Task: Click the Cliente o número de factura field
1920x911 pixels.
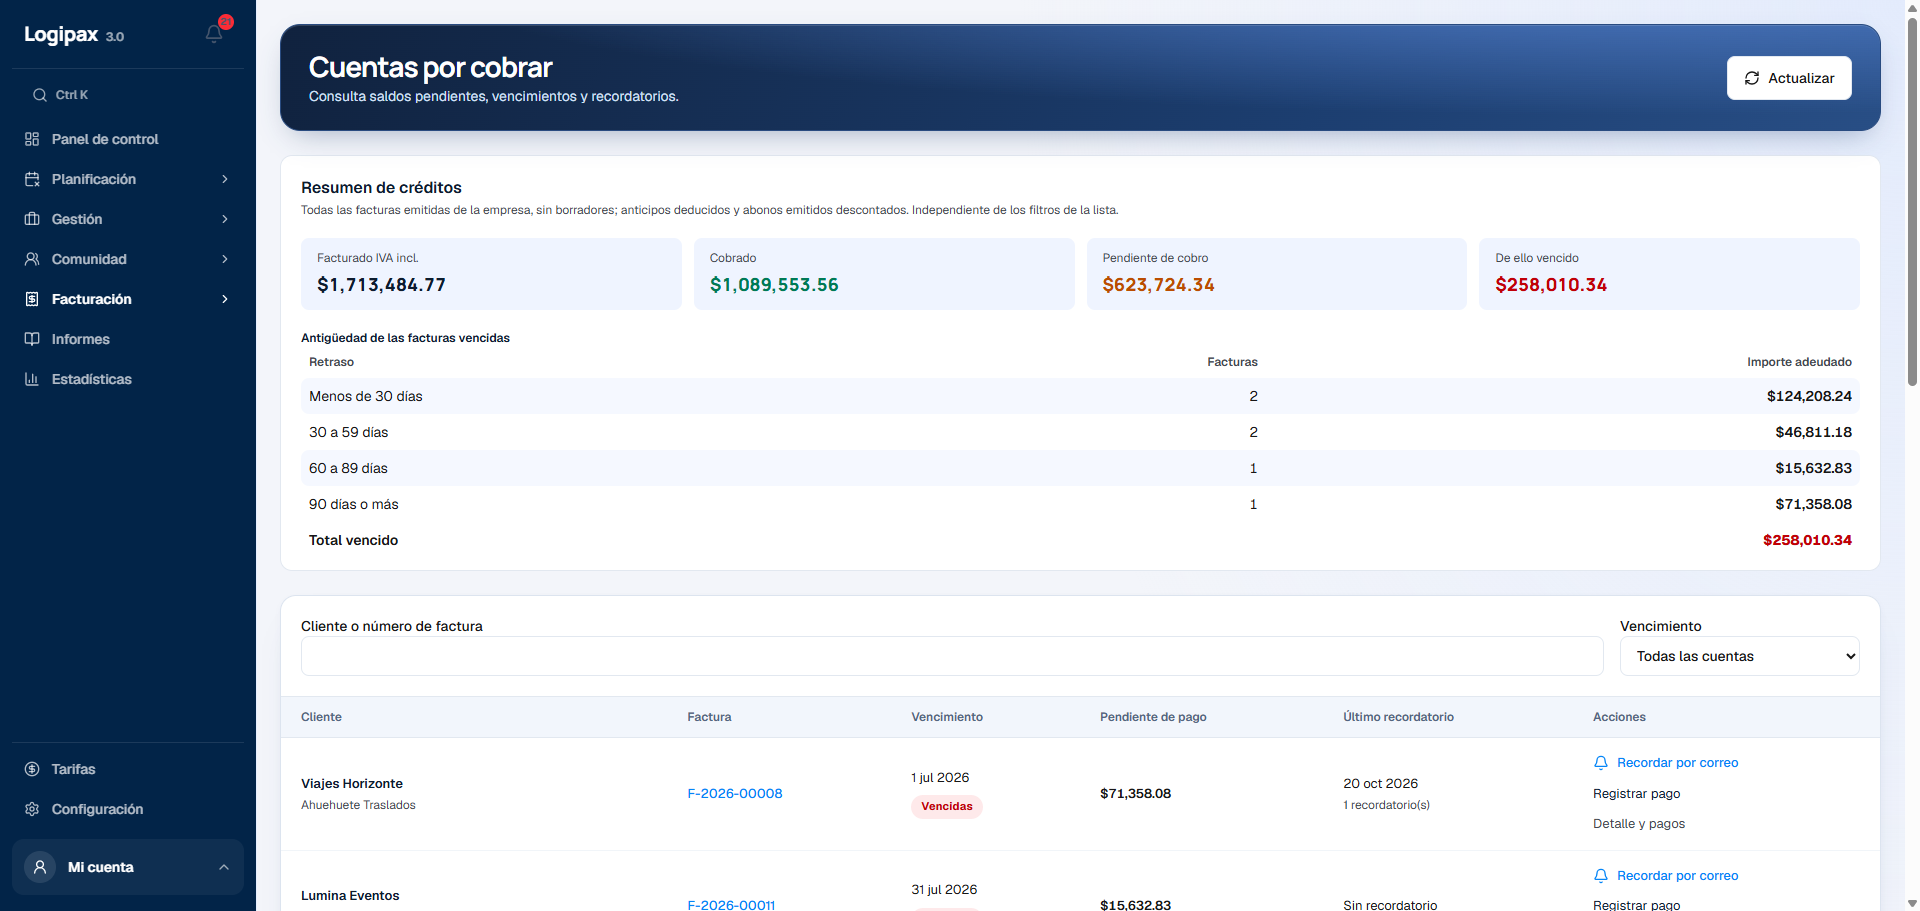Action: pos(952,656)
